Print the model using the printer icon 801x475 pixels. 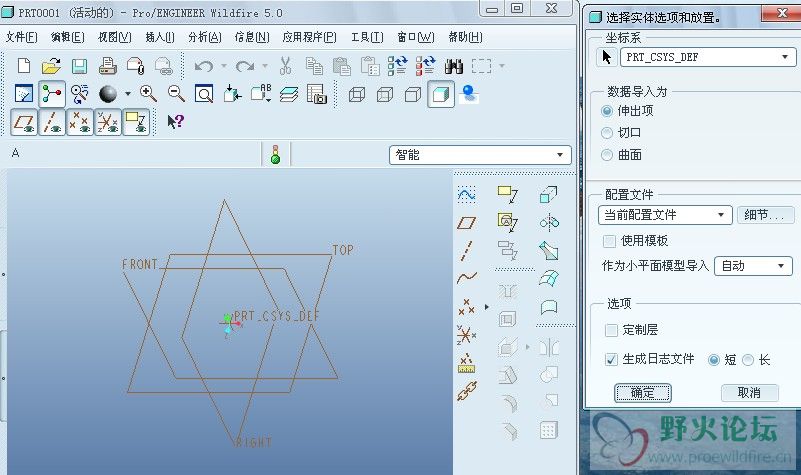[x=107, y=66]
